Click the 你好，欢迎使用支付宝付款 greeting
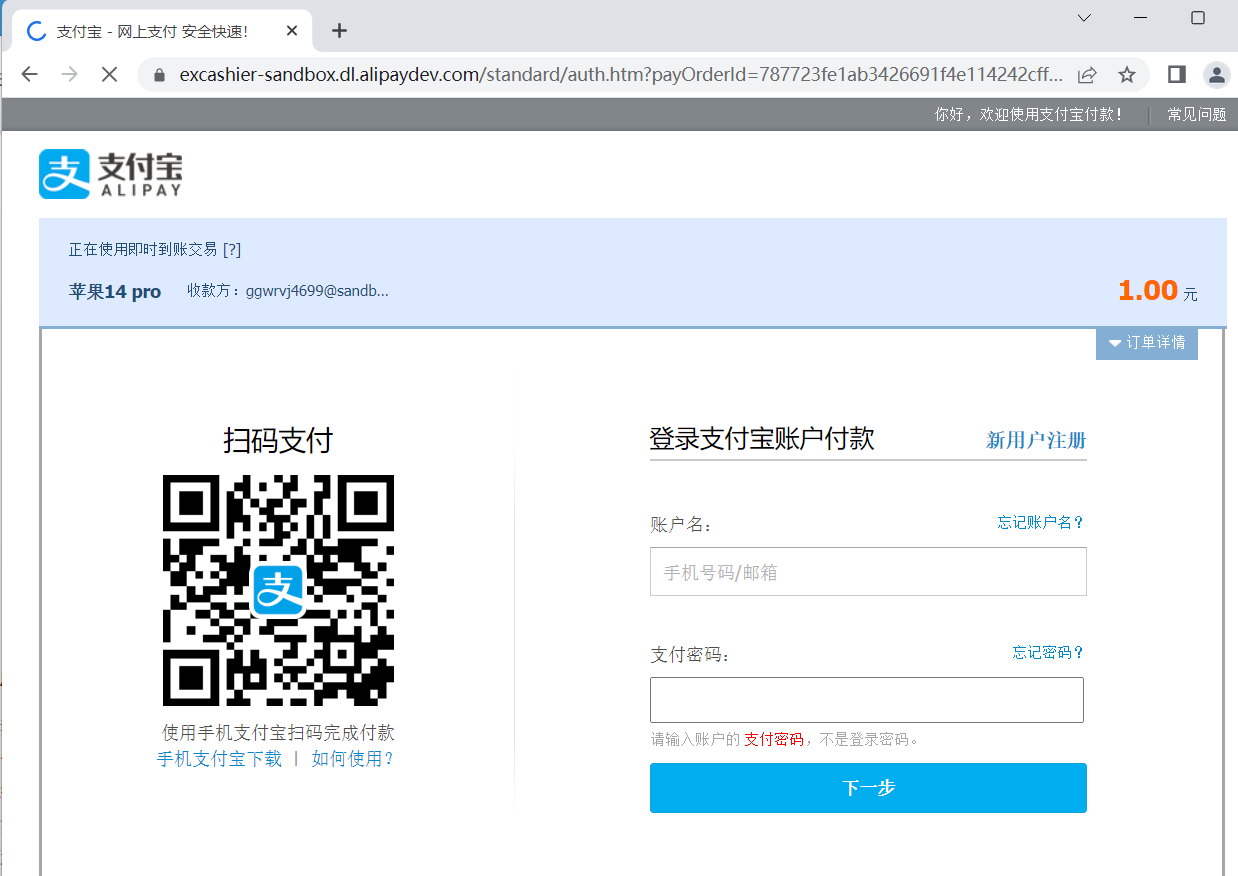1238x876 pixels. coord(1029,115)
